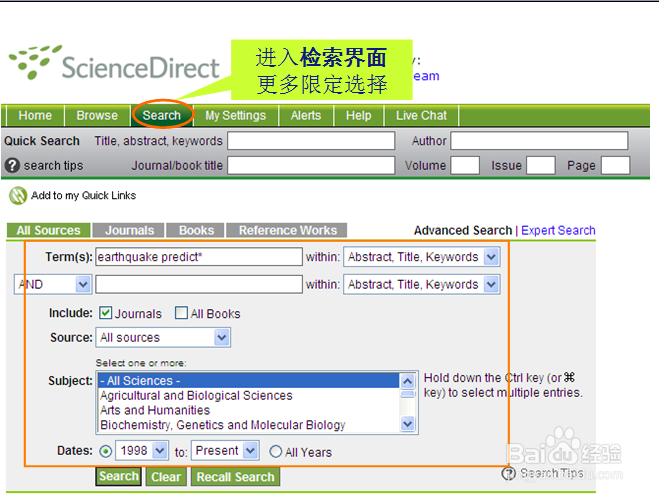Click the Search Tips help icon at bottom right
Screen dimensions: 659x497
pyautogui.click(x=508, y=473)
